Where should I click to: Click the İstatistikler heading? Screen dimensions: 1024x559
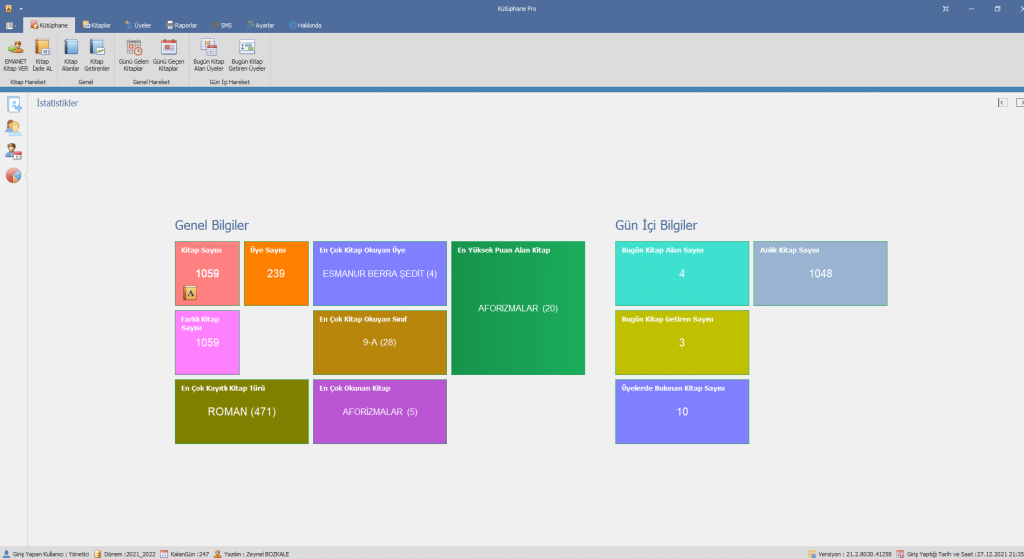(x=57, y=103)
